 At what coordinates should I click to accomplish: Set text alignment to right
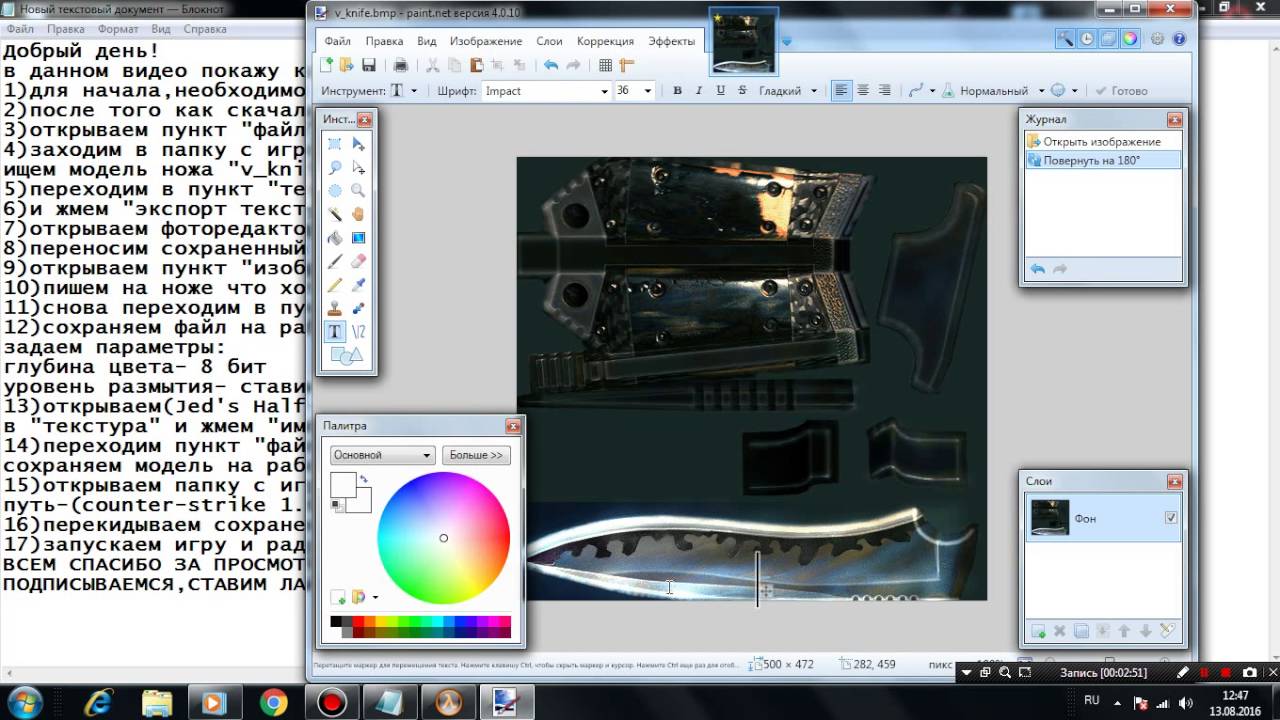click(x=884, y=90)
